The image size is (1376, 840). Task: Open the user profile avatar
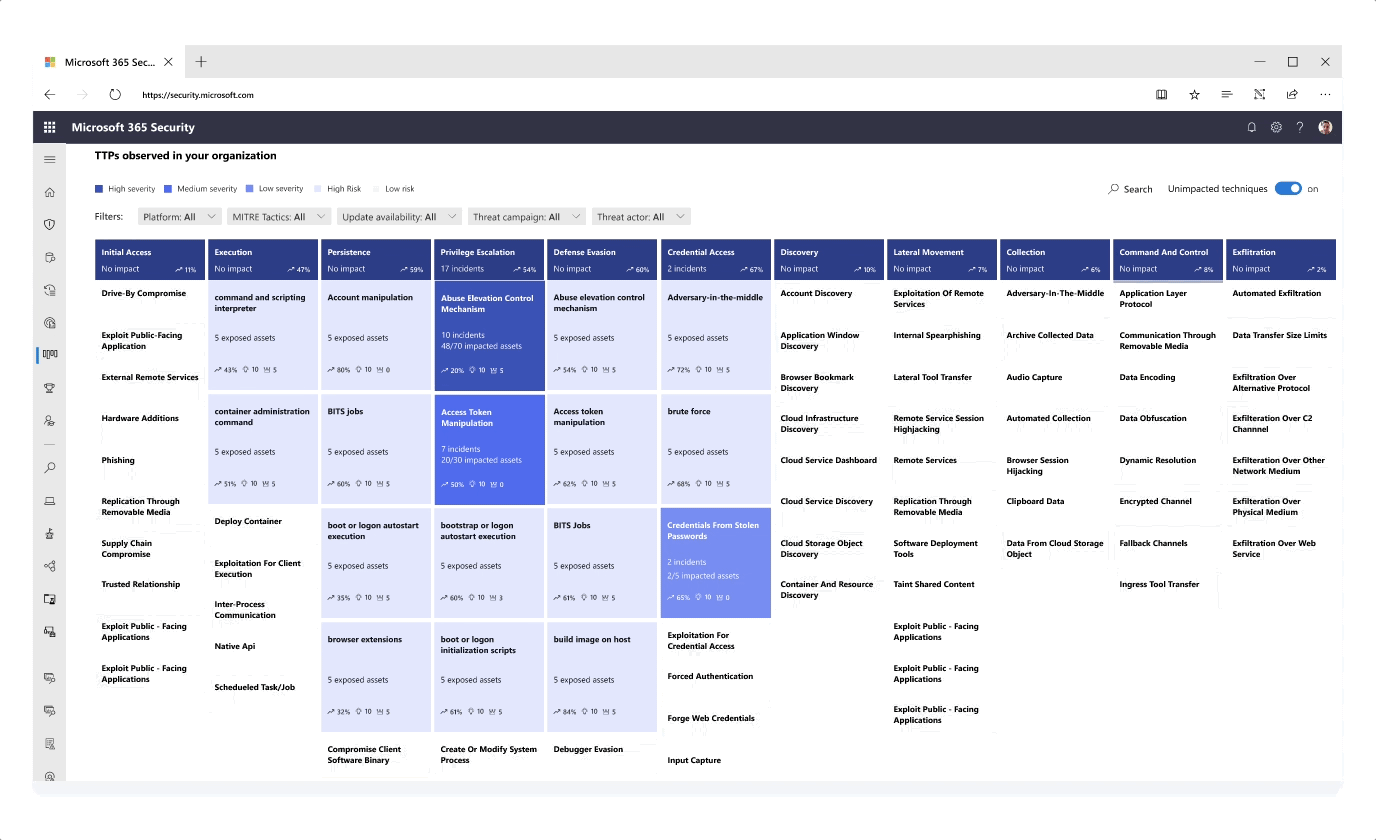tap(1325, 127)
